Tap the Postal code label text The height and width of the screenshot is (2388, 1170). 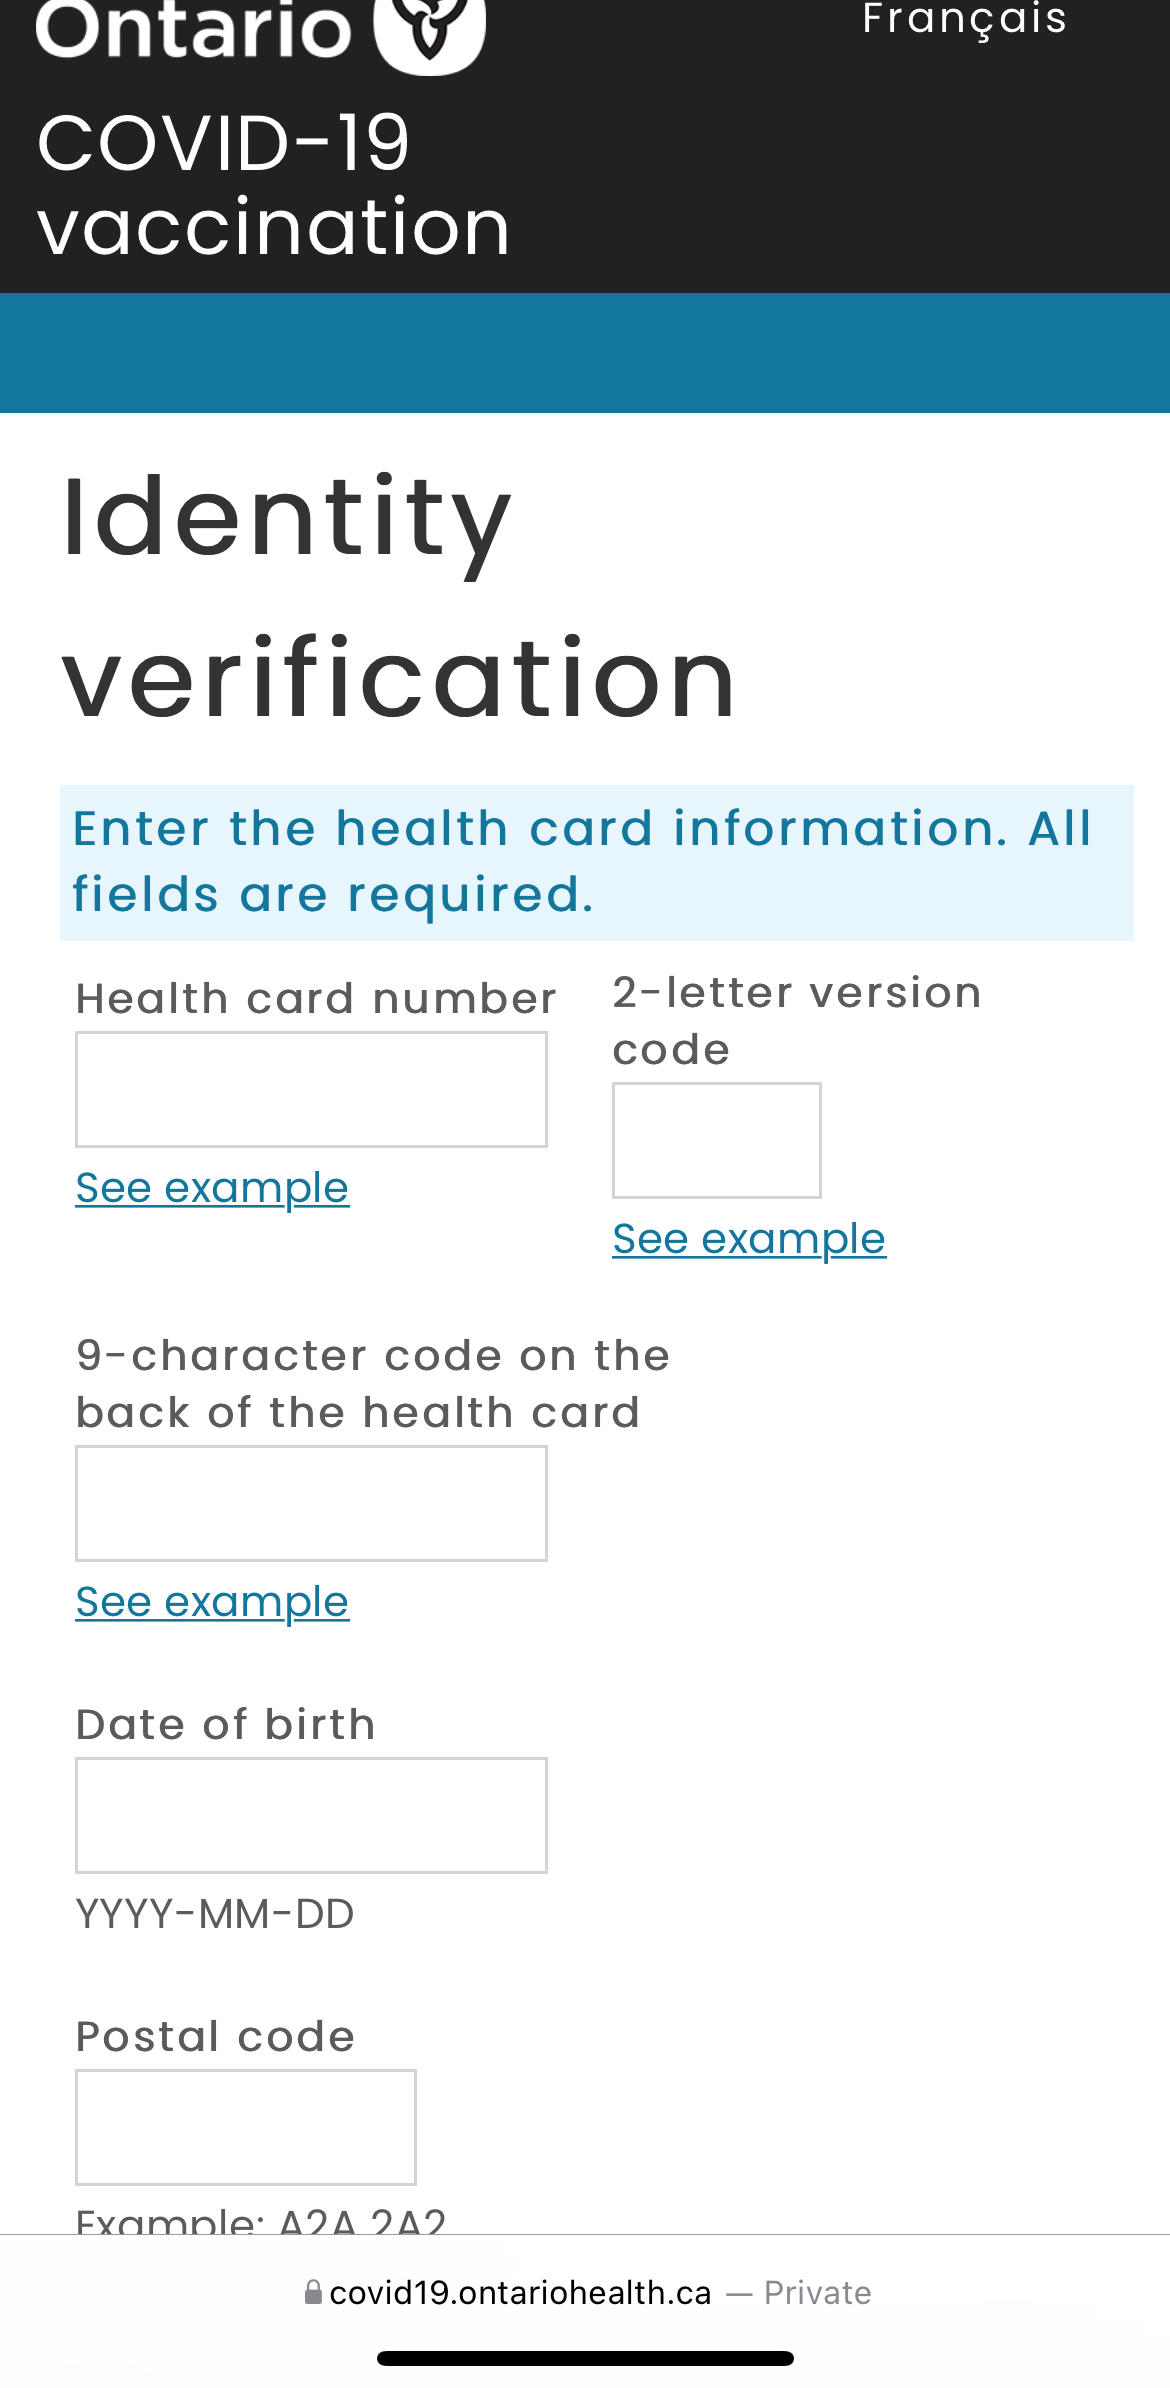click(215, 2036)
